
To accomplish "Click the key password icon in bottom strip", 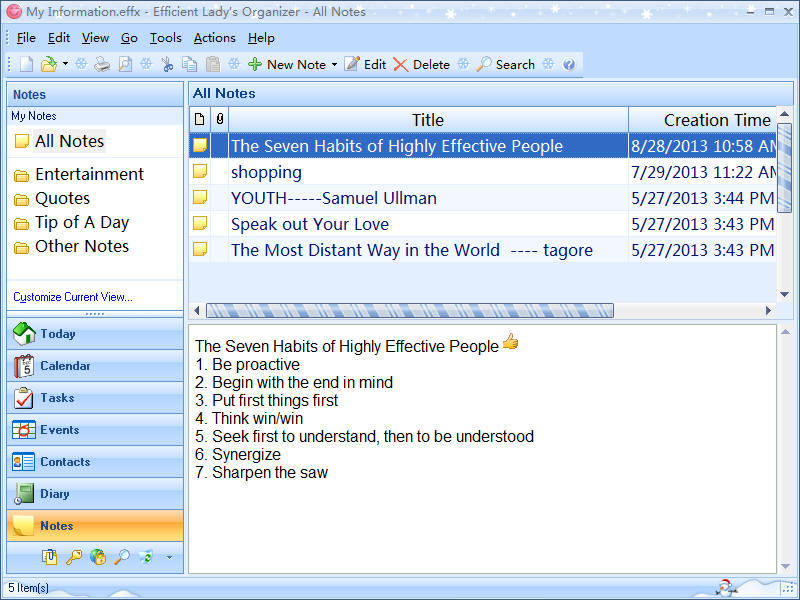I will click(x=74, y=557).
